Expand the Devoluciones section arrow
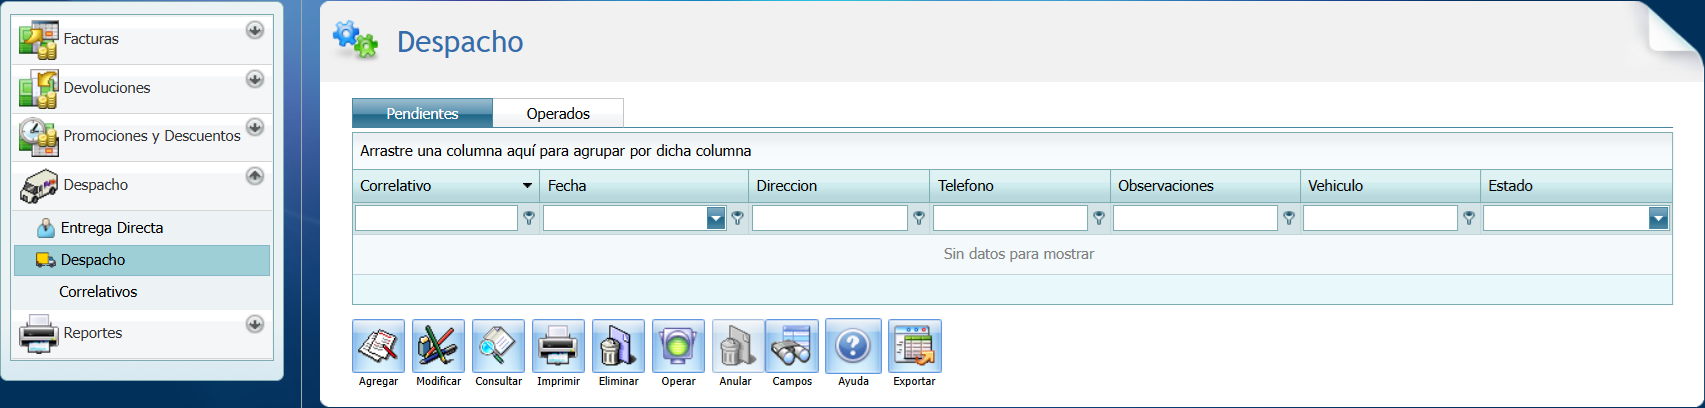This screenshot has height=408, width=1705. tap(255, 78)
